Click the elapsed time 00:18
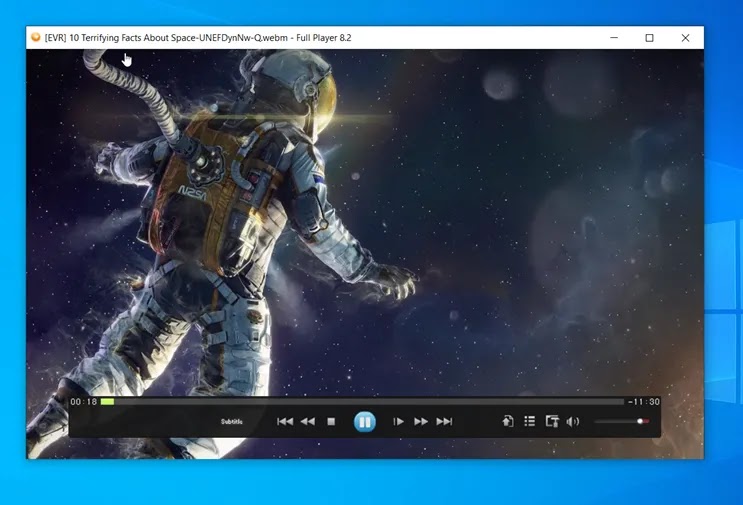The height and width of the screenshot is (505, 743). click(x=83, y=402)
